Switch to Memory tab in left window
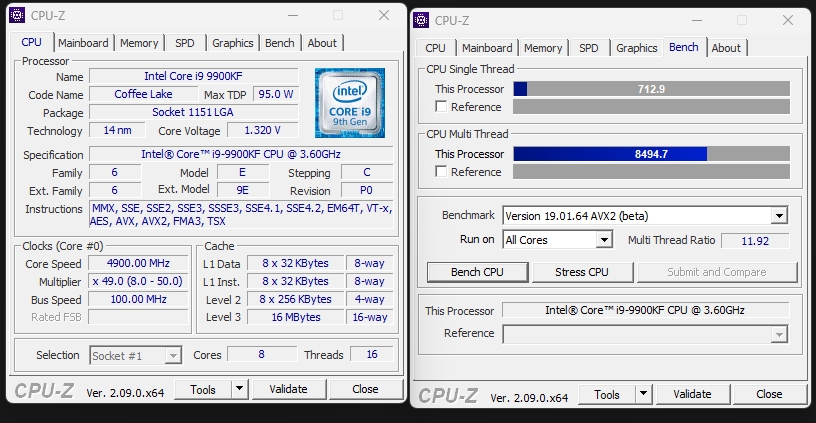This screenshot has width=816, height=423. coord(139,43)
